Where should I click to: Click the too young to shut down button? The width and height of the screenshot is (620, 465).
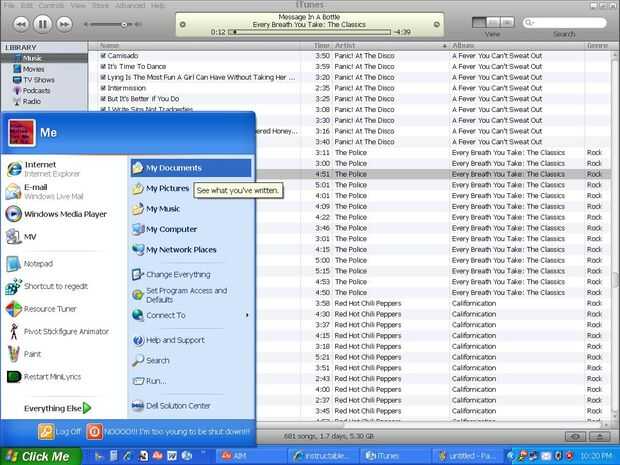[168, 432]
